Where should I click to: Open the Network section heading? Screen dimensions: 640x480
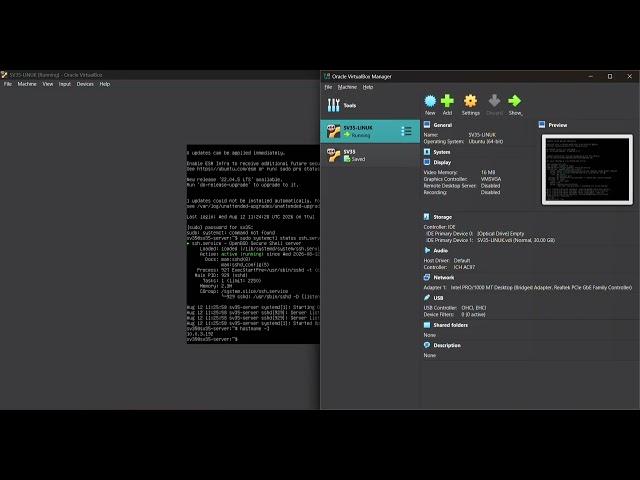[444, 278]
